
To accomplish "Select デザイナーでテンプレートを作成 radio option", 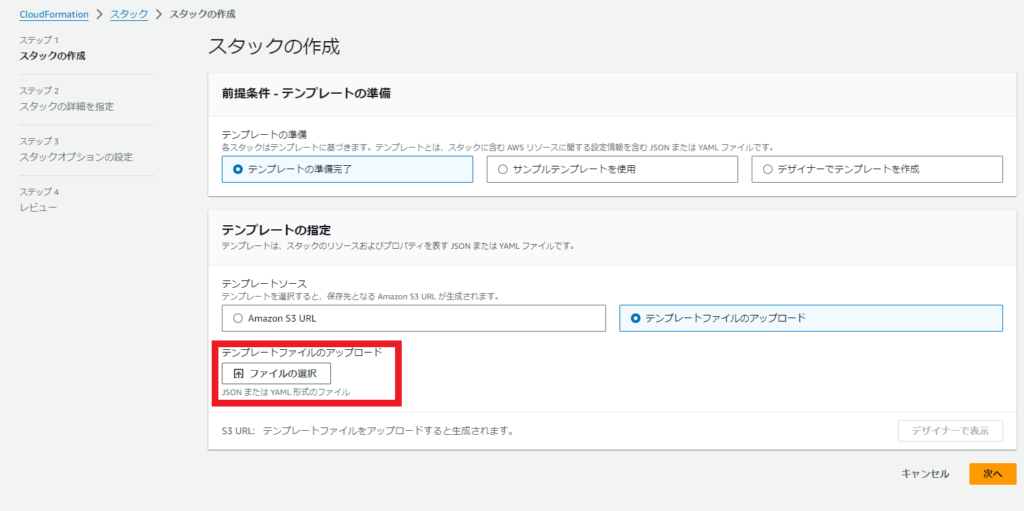I will (x=768, y=169).
